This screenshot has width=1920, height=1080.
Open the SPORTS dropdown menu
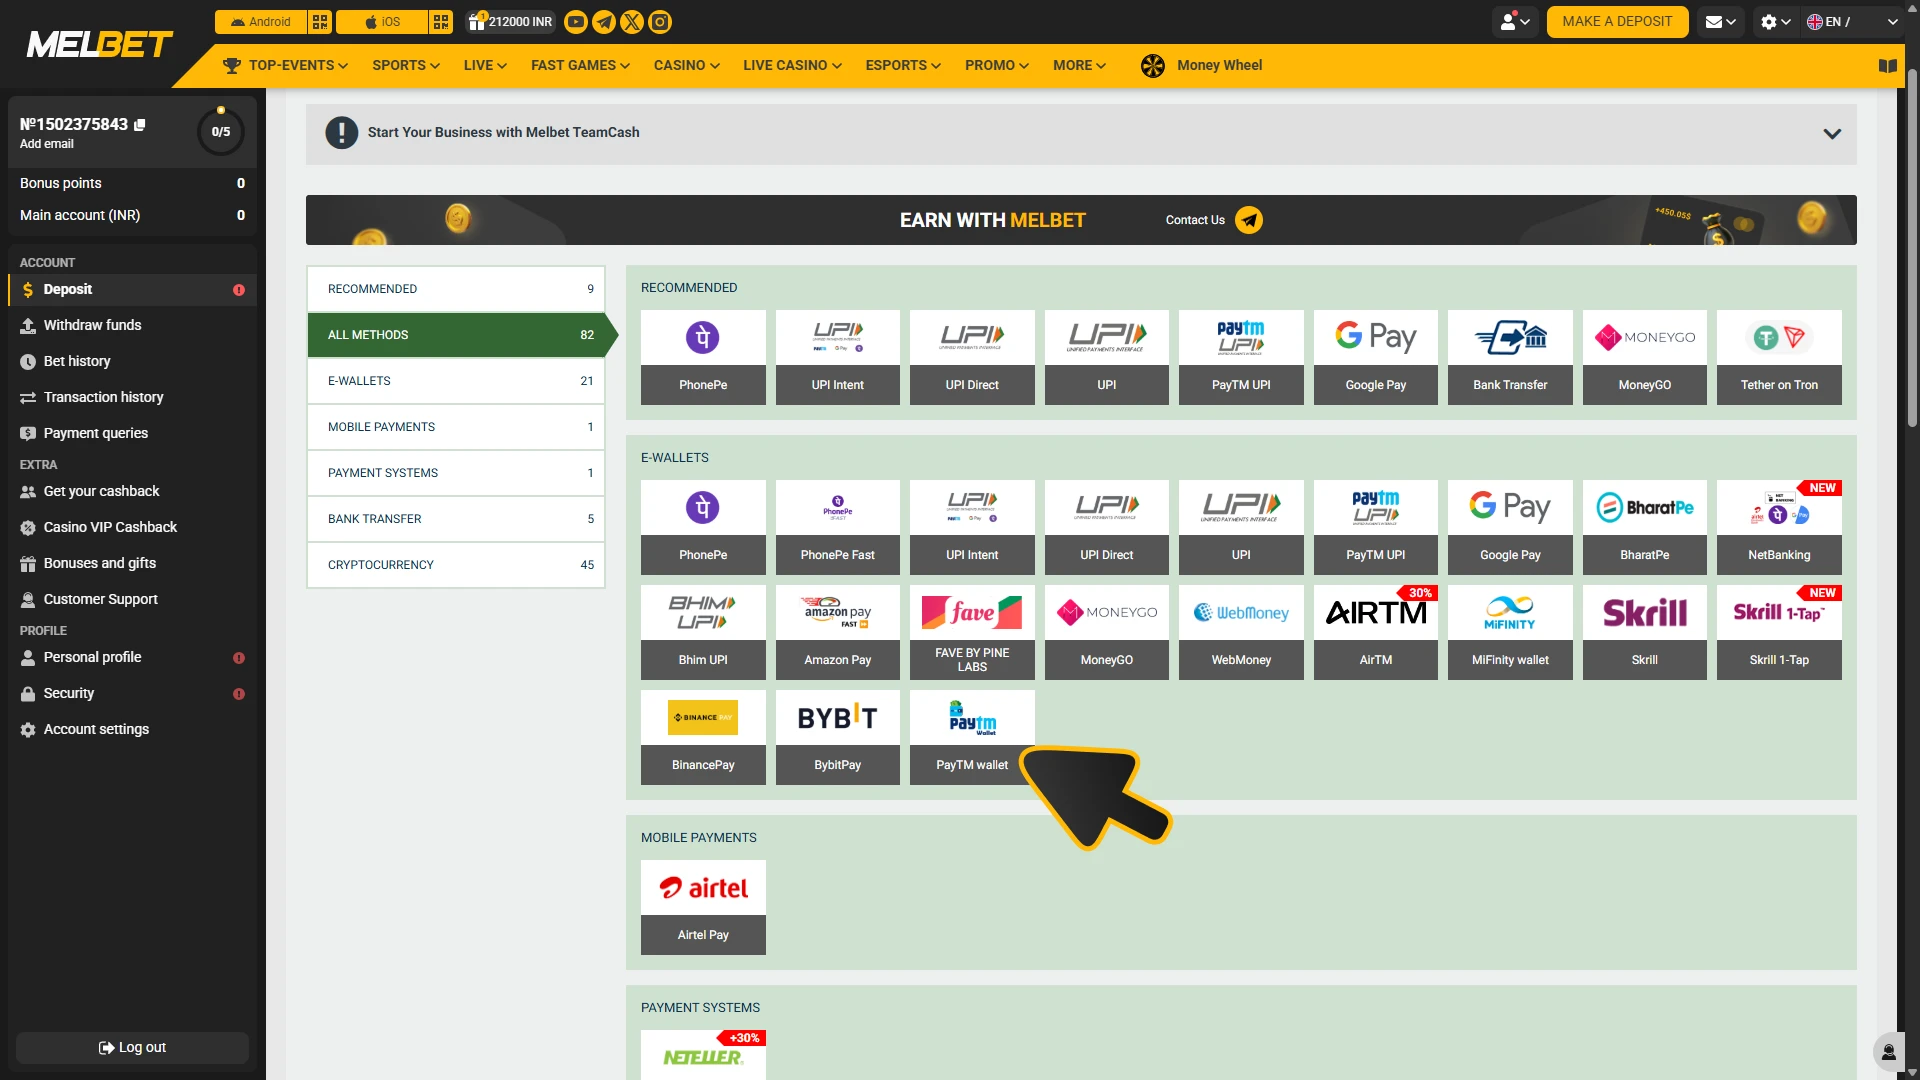tap(406, 66)
